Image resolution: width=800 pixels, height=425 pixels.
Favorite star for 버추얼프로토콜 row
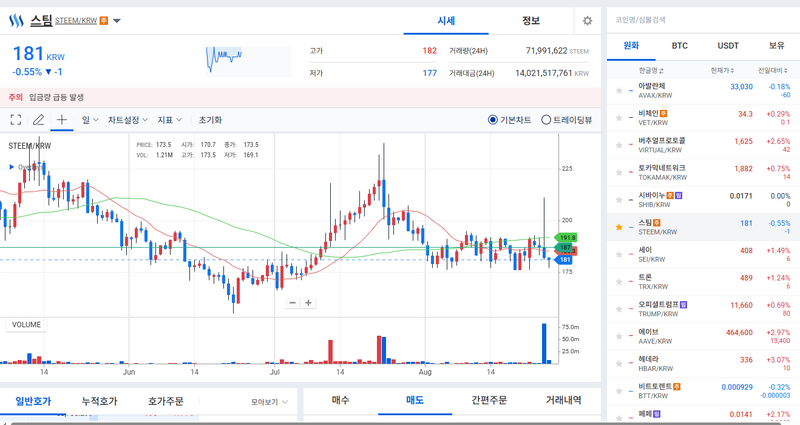pos(619,145)
